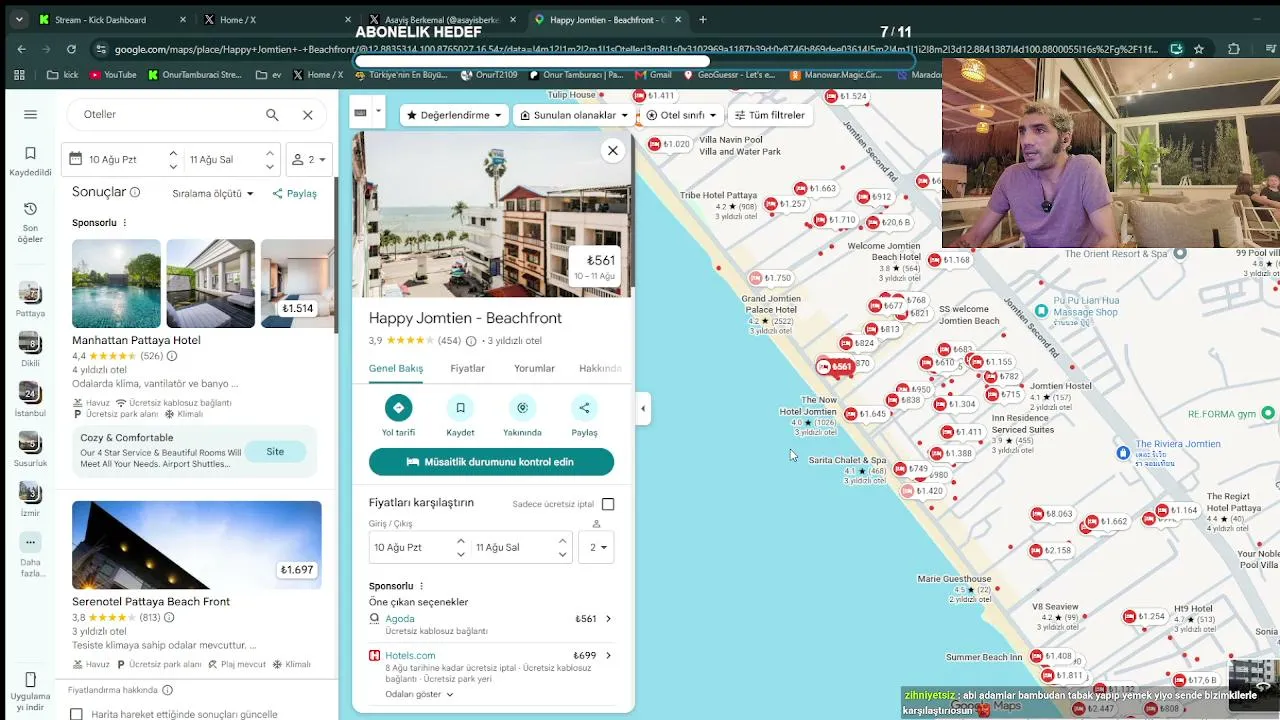Image resolution: width=1280 pixels, height=720 pixels.
Task: Switch to Yorumlar tab
Action: pyautogui.click(x=534, y=369)
